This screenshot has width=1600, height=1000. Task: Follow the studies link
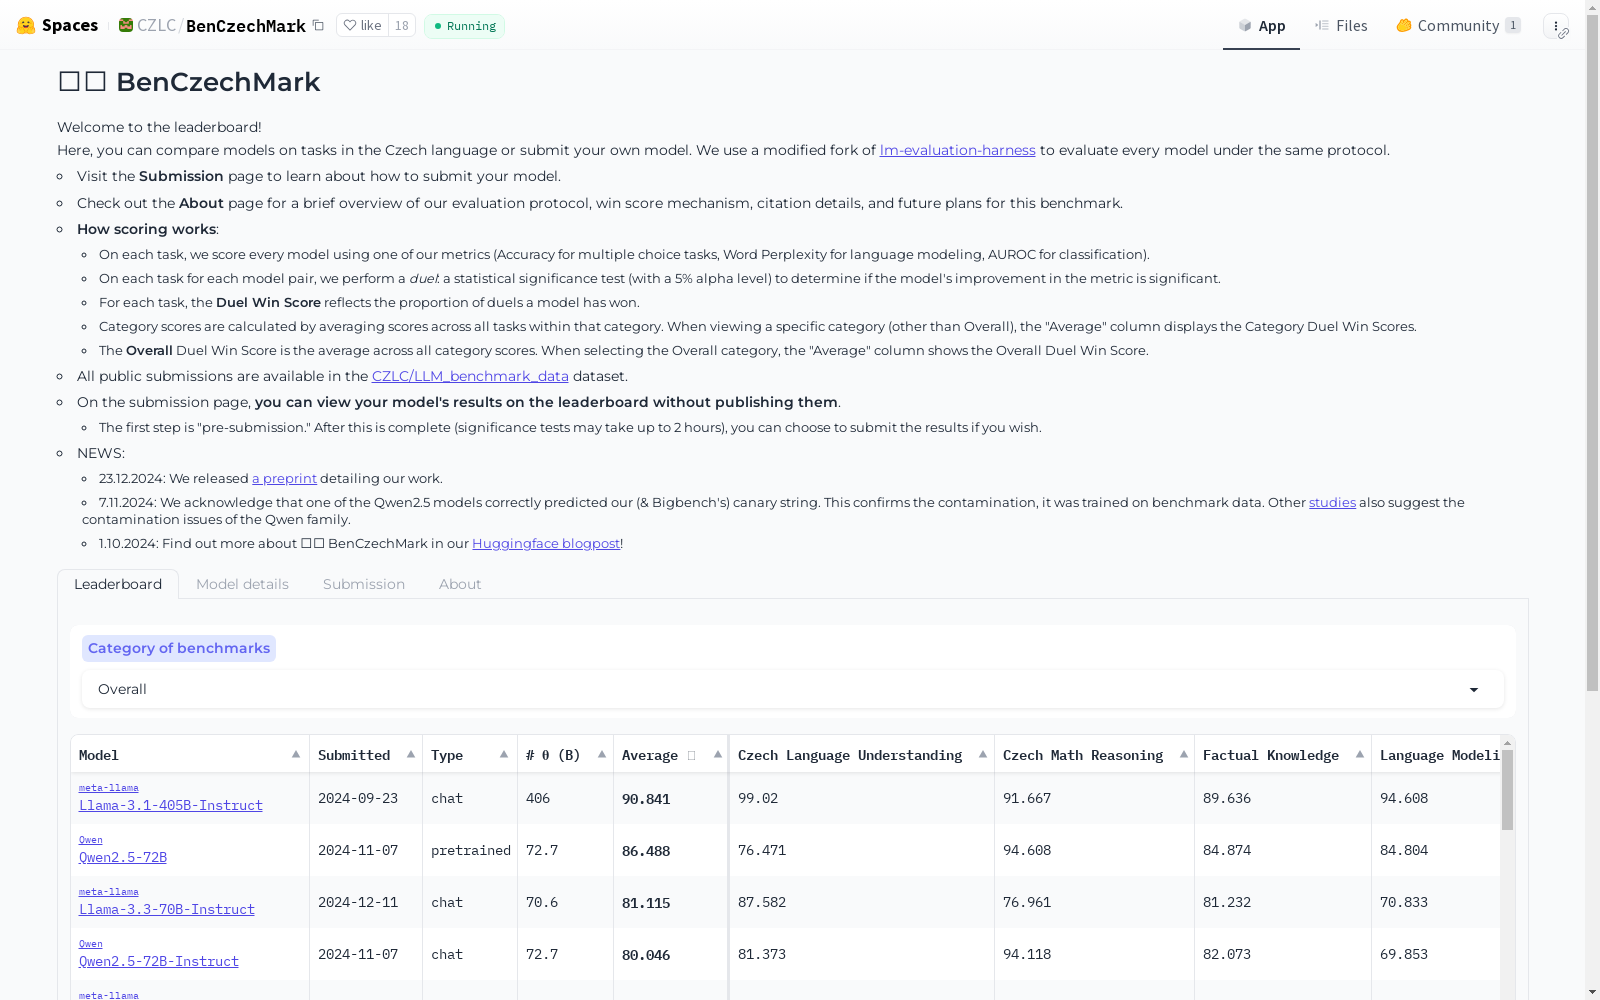pyautogui.click(x=1332, y=502)
